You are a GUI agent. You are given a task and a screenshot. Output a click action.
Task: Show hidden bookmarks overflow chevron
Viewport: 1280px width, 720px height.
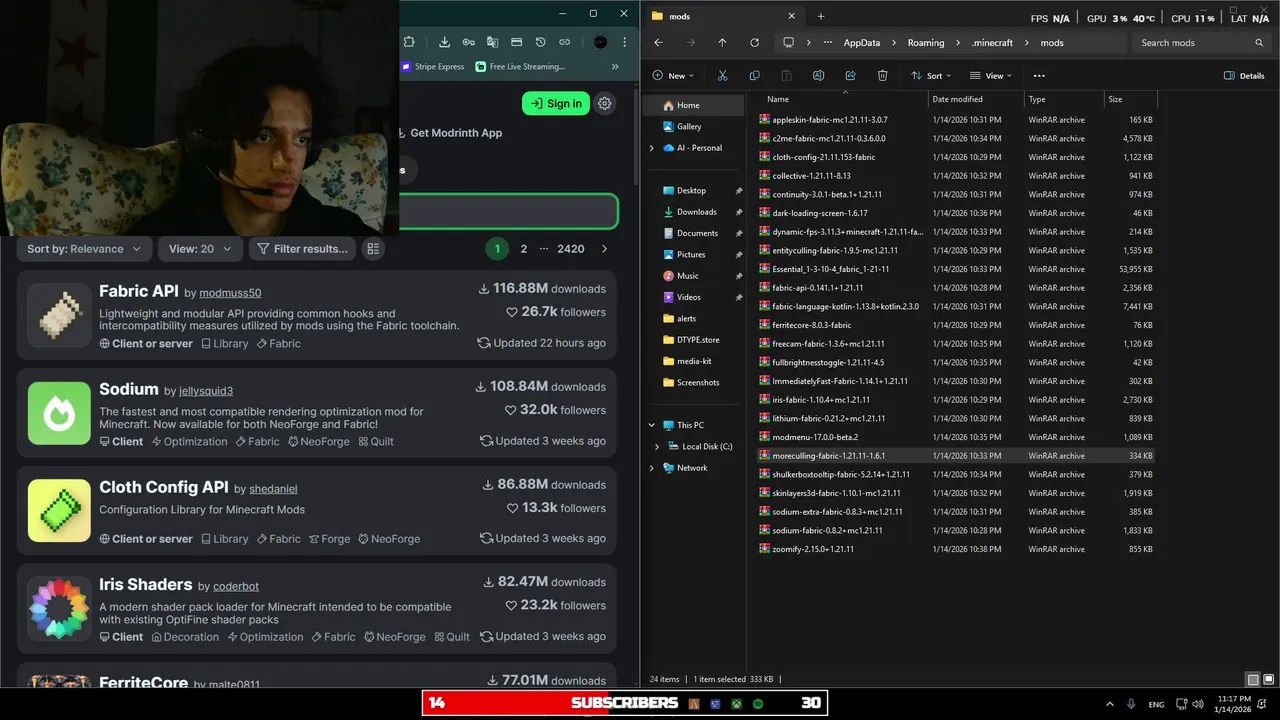pos(616,67)
